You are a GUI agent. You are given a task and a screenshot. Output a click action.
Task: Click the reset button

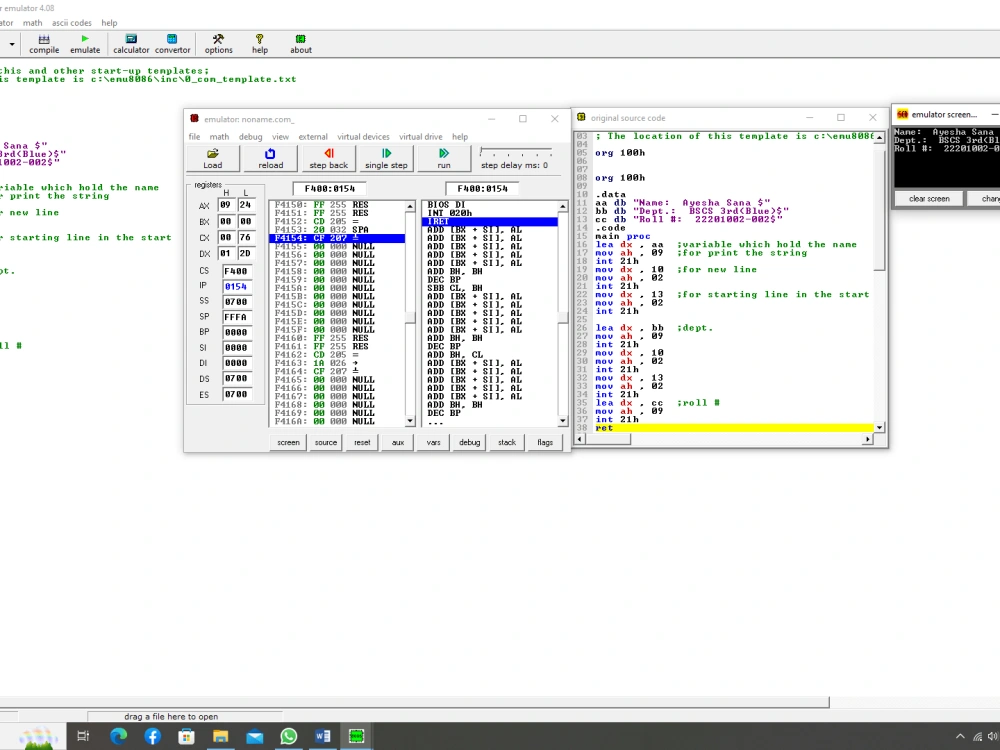362,442
